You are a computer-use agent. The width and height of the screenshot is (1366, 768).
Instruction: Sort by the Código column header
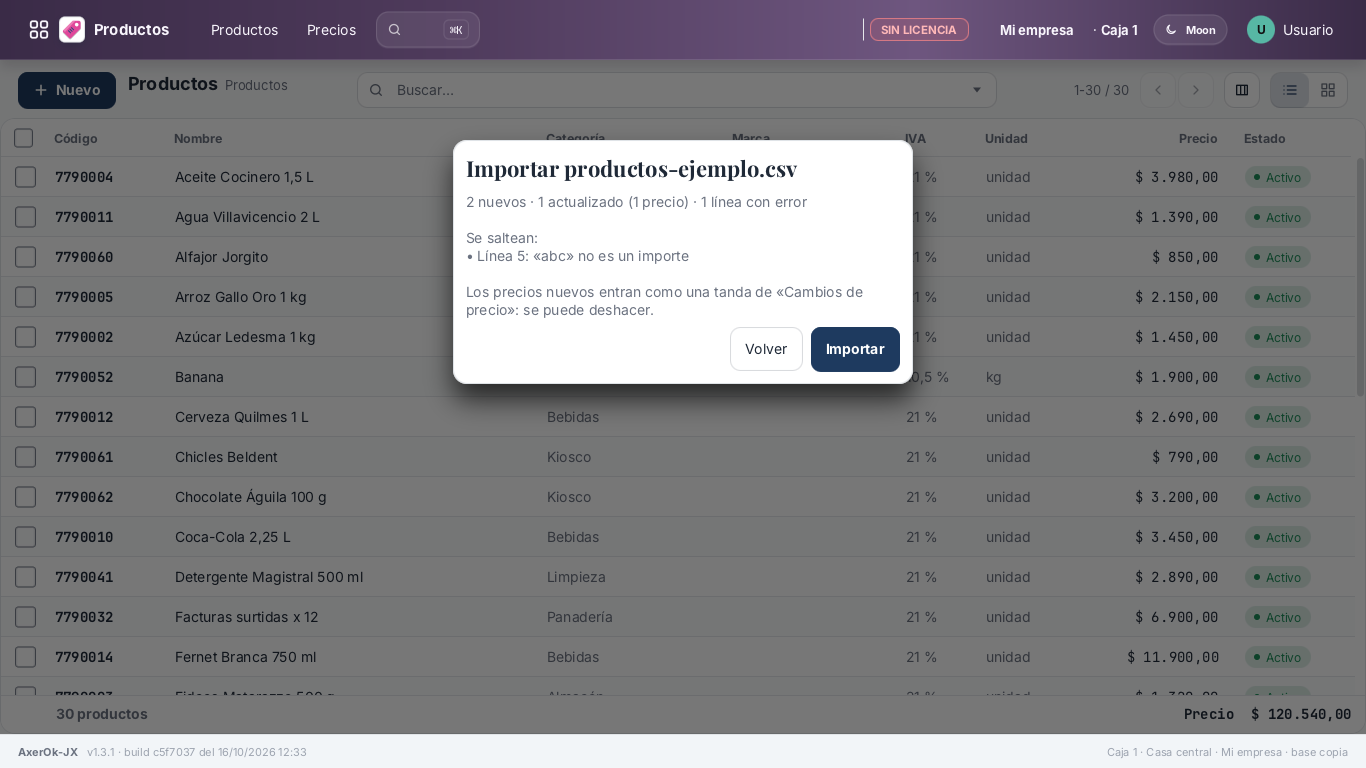click(x=76, y=138)
